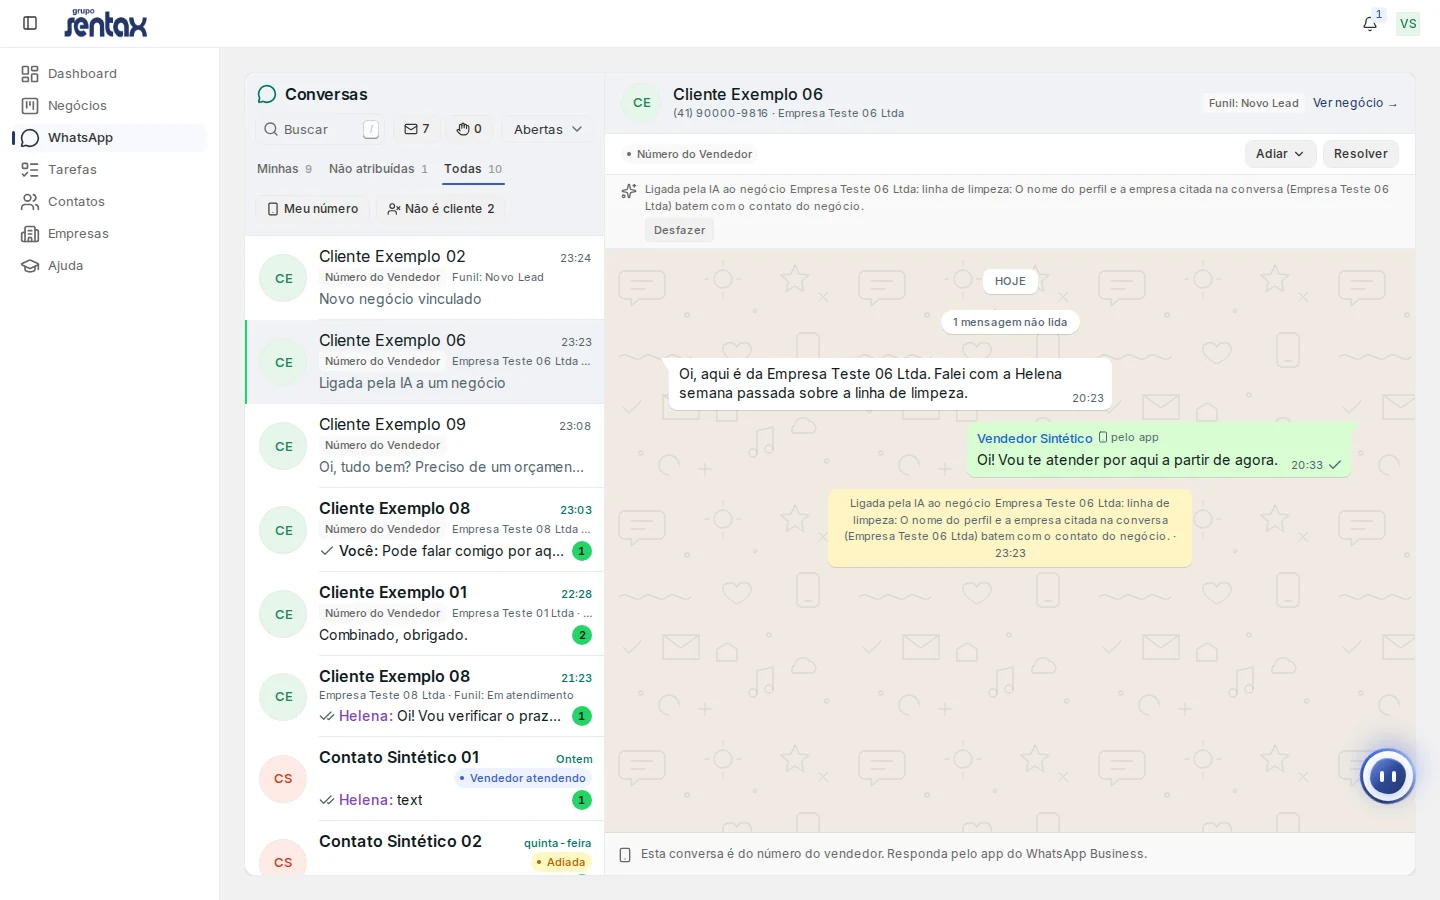Click Desfazer to undo AI link

tap(679, 230)
